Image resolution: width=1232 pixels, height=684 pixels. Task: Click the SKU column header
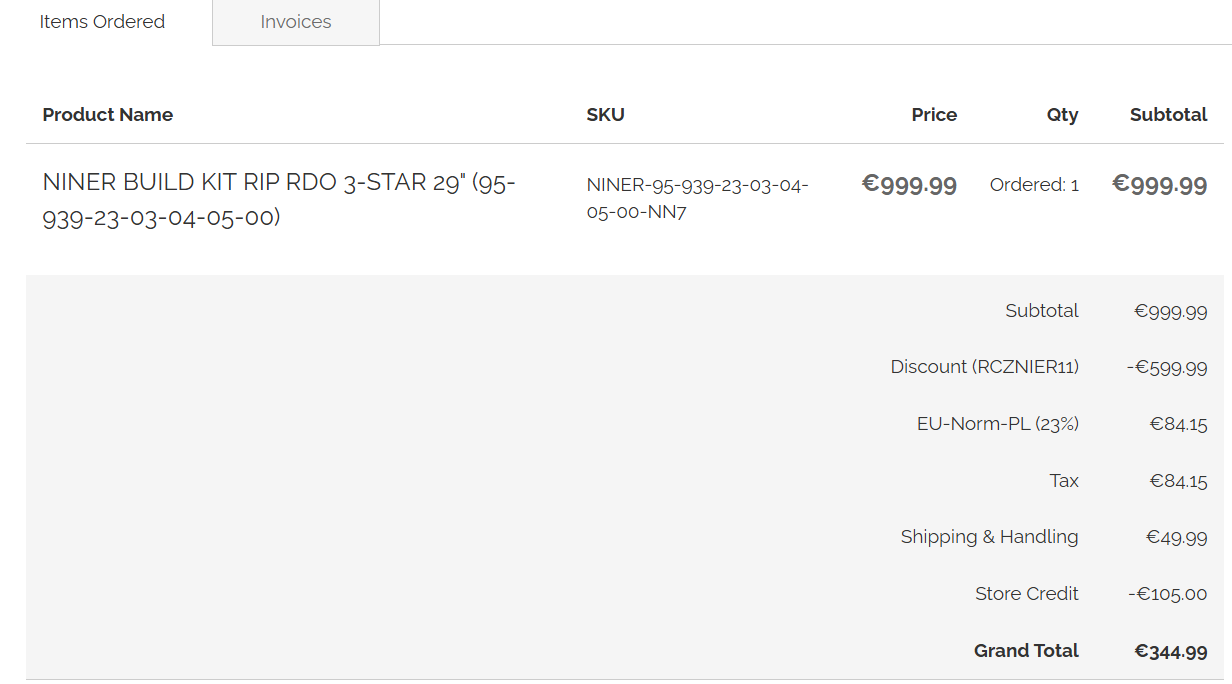pos(605,115)
